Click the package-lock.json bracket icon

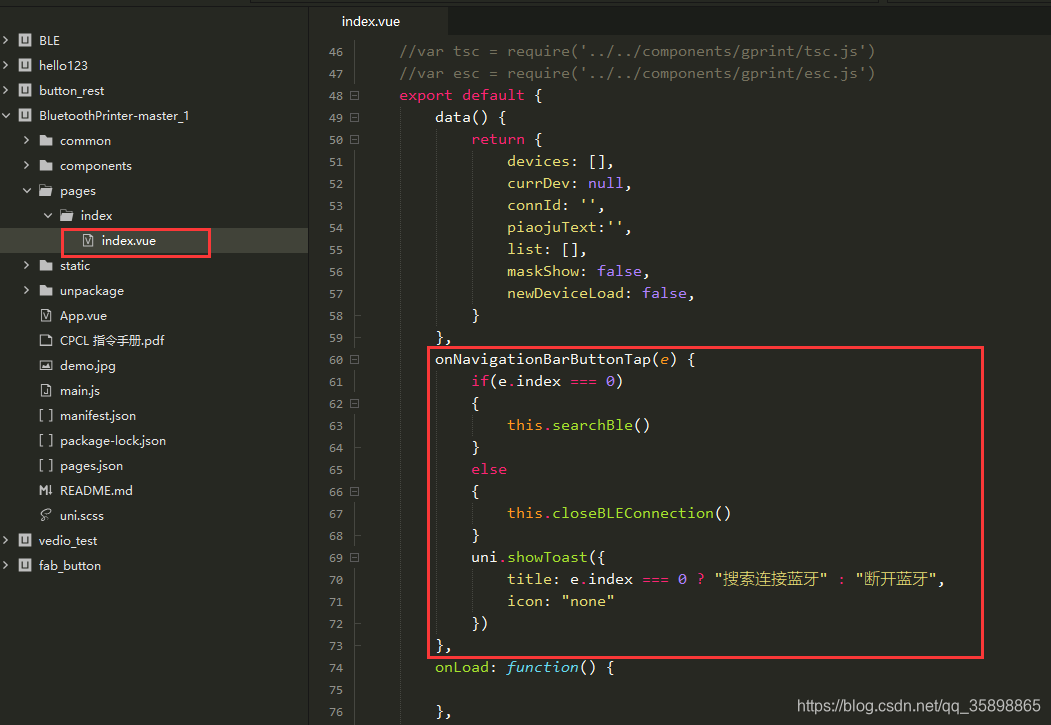46,440
